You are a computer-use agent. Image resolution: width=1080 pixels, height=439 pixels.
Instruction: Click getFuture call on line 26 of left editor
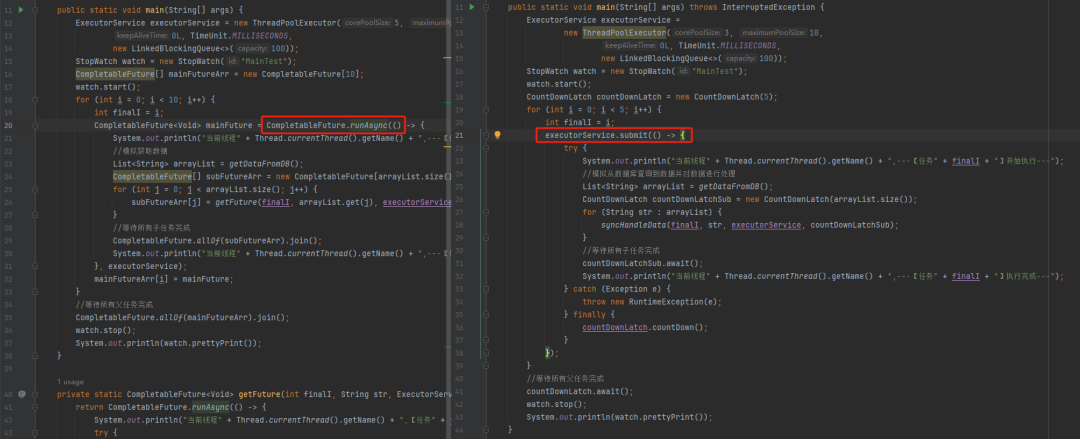click(333, 203)
